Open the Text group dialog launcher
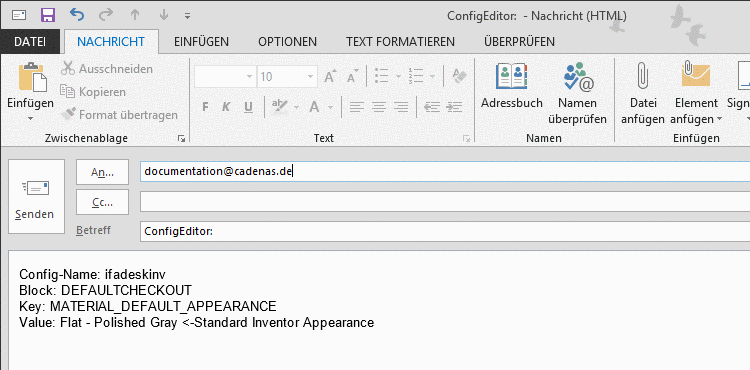The height and width of the screenshot is (370, 750). [x=466, y=139]
